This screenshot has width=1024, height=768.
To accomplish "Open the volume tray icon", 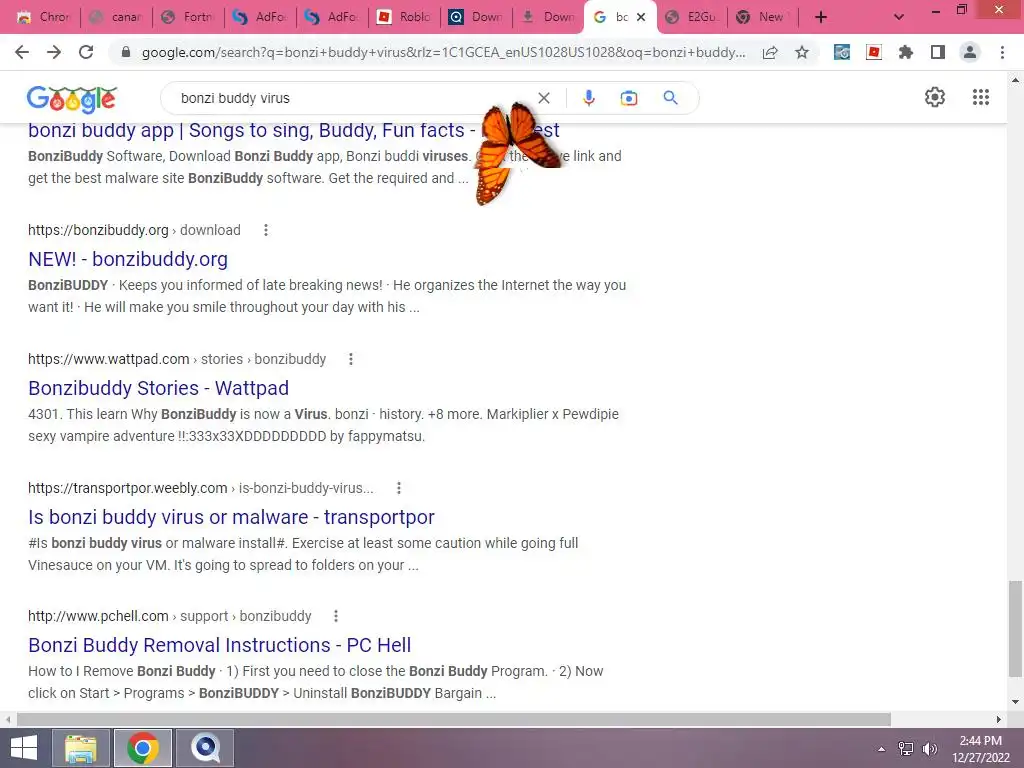I will point(929,749).
